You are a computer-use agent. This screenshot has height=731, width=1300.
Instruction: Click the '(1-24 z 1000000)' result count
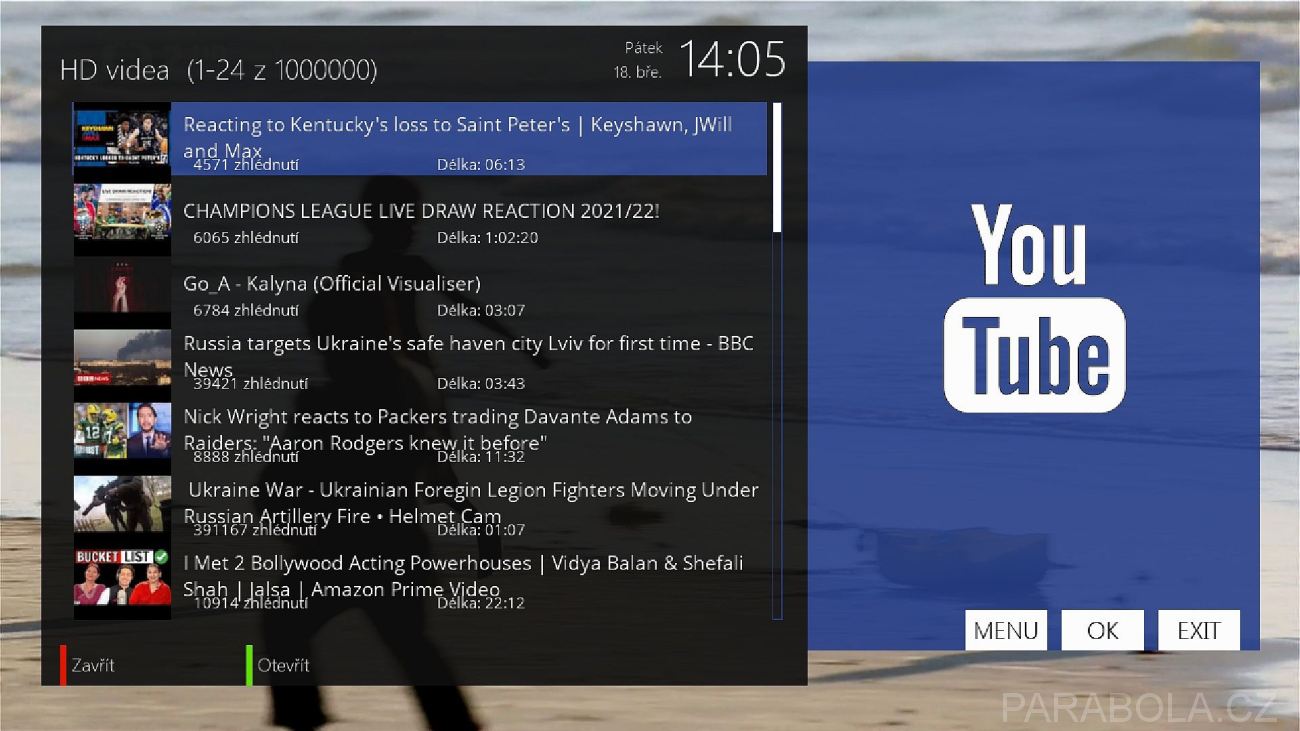pyautogui.click(x=282, y=71)
